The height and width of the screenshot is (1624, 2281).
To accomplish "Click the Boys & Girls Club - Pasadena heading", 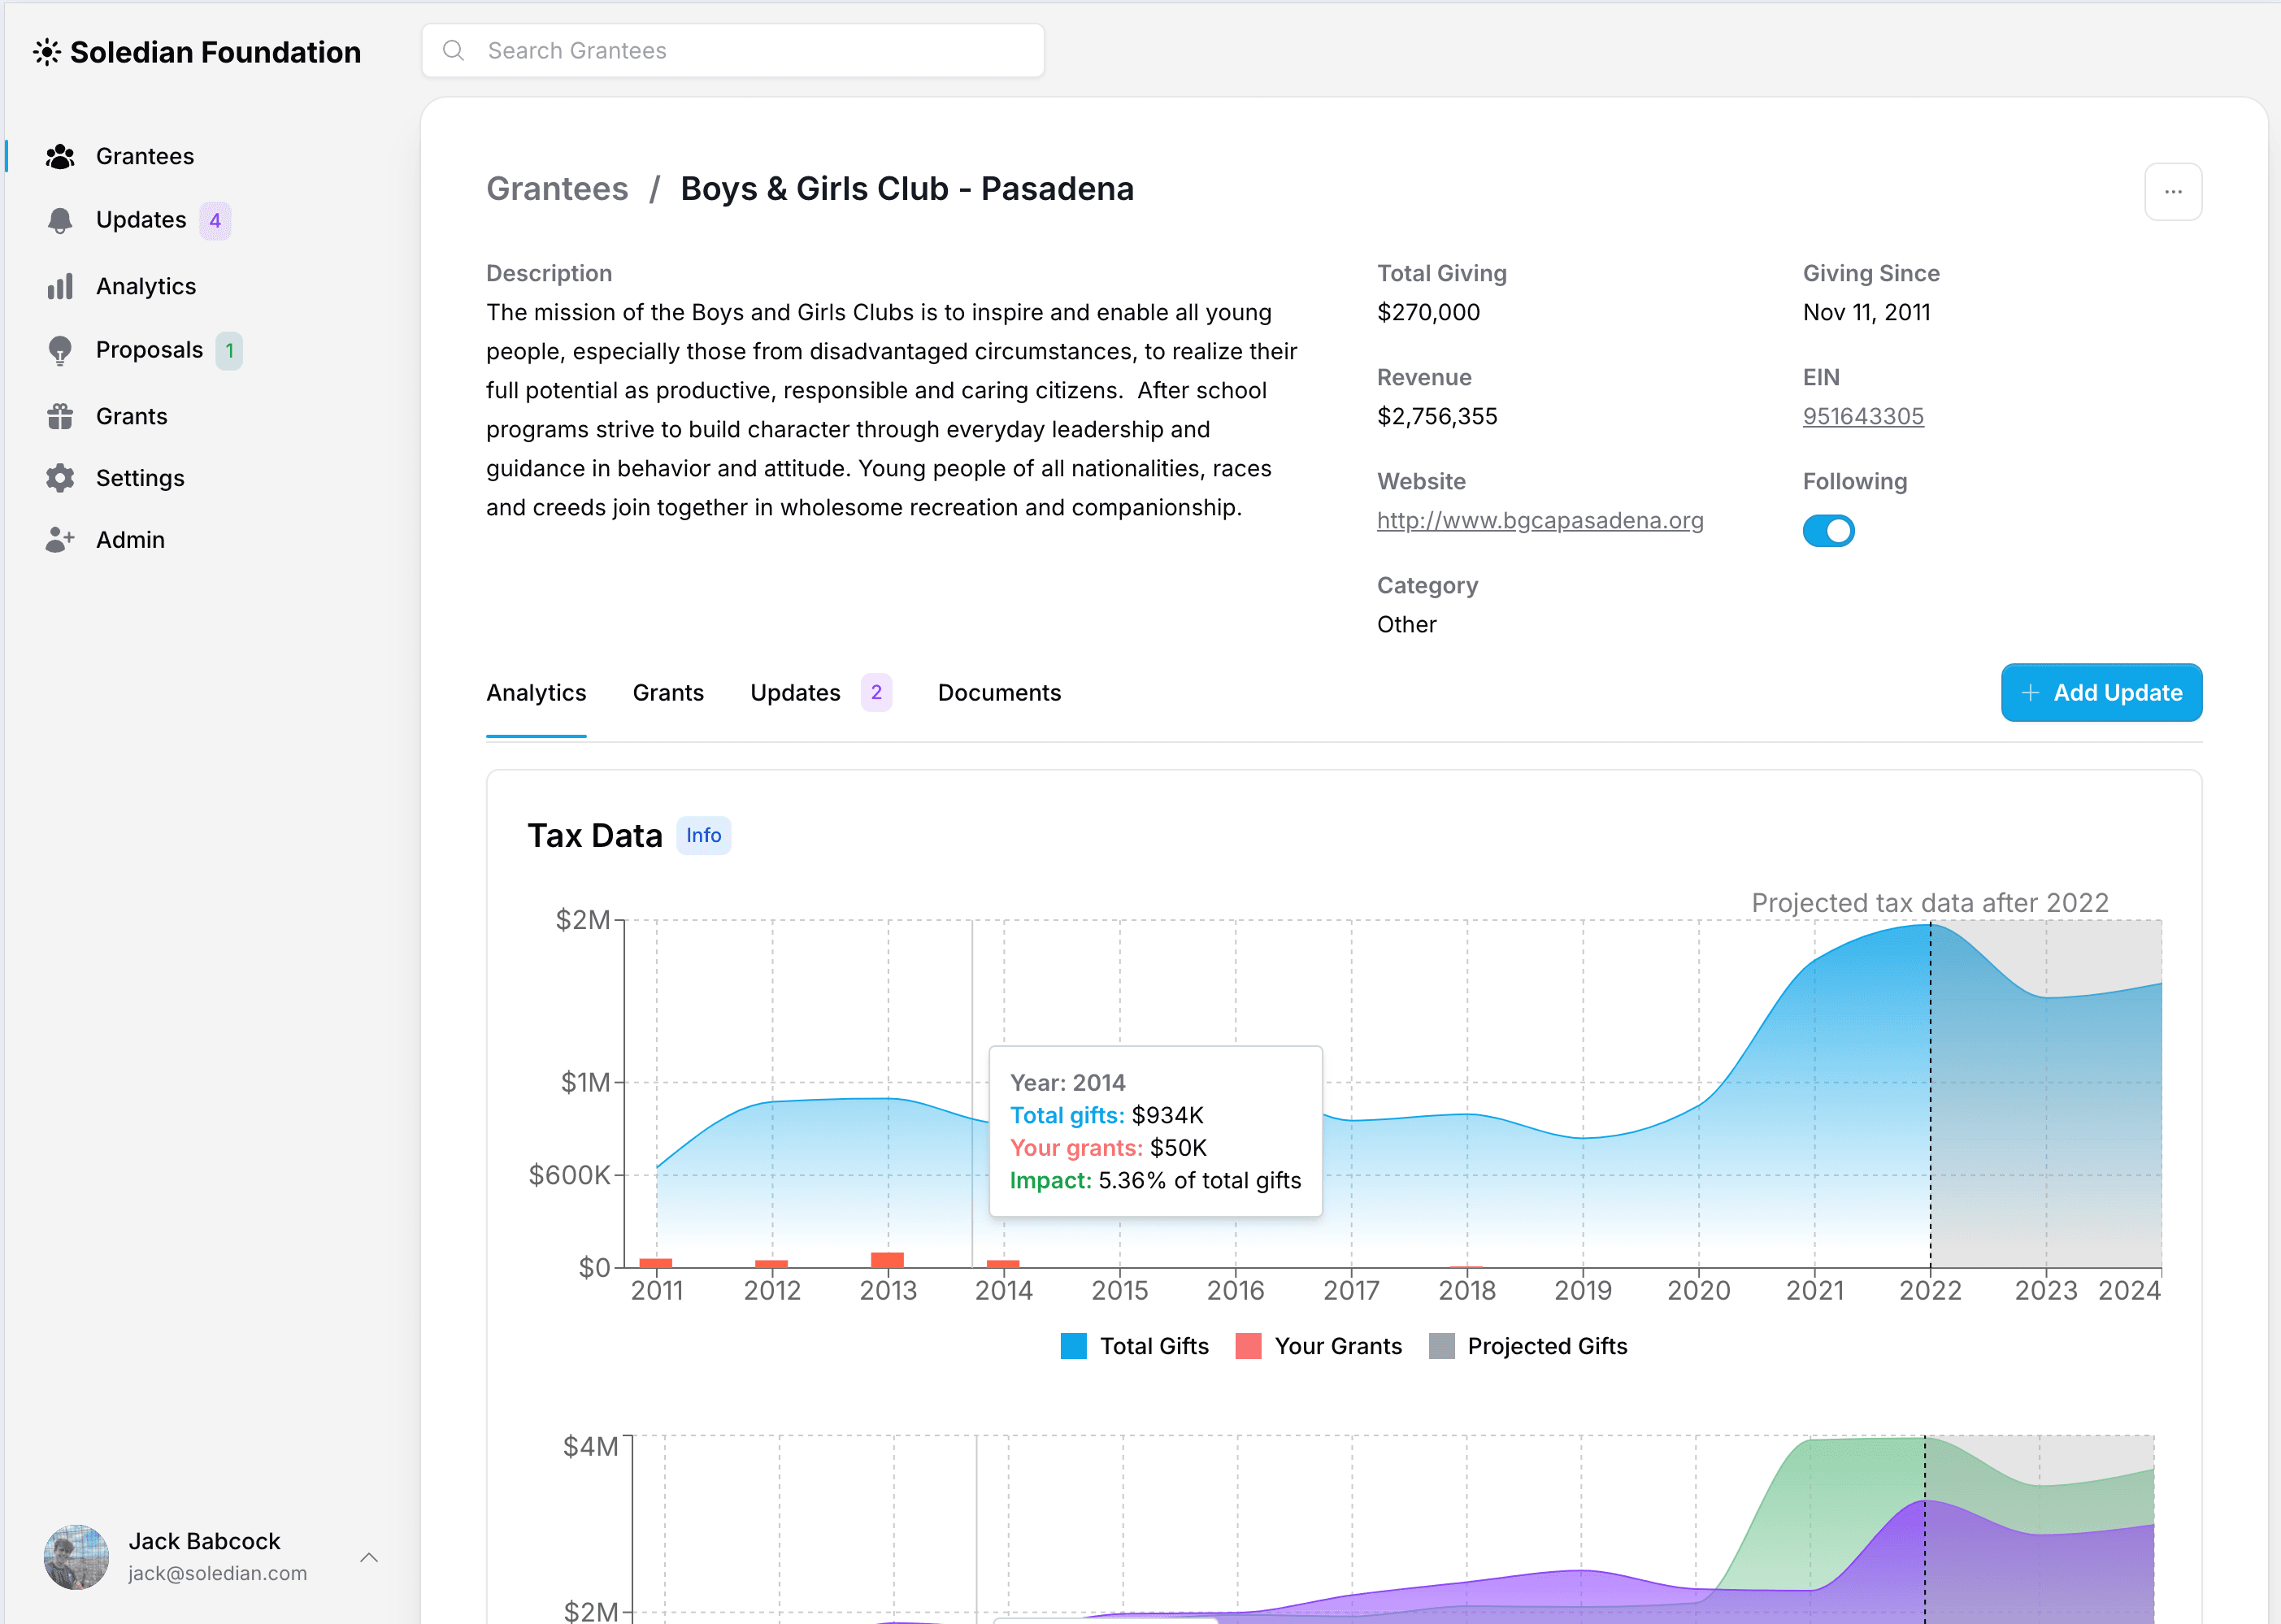I will click(x=907, y=189).
